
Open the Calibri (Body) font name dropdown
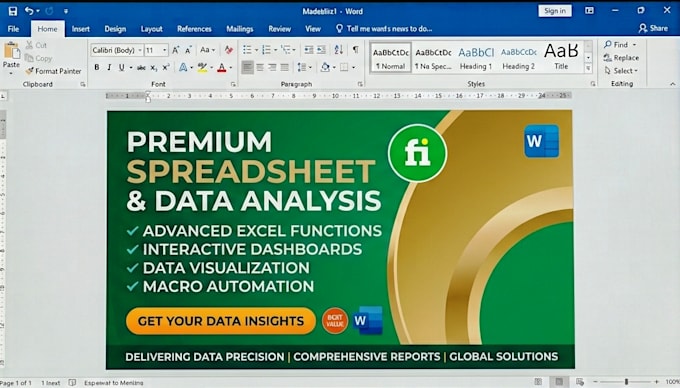coord(140,50)
